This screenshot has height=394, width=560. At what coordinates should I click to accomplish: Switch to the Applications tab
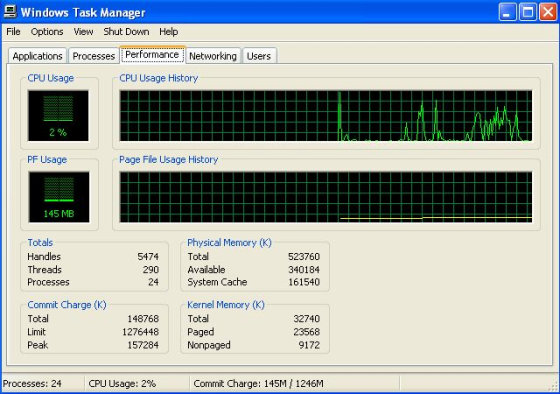coord(38,56)
